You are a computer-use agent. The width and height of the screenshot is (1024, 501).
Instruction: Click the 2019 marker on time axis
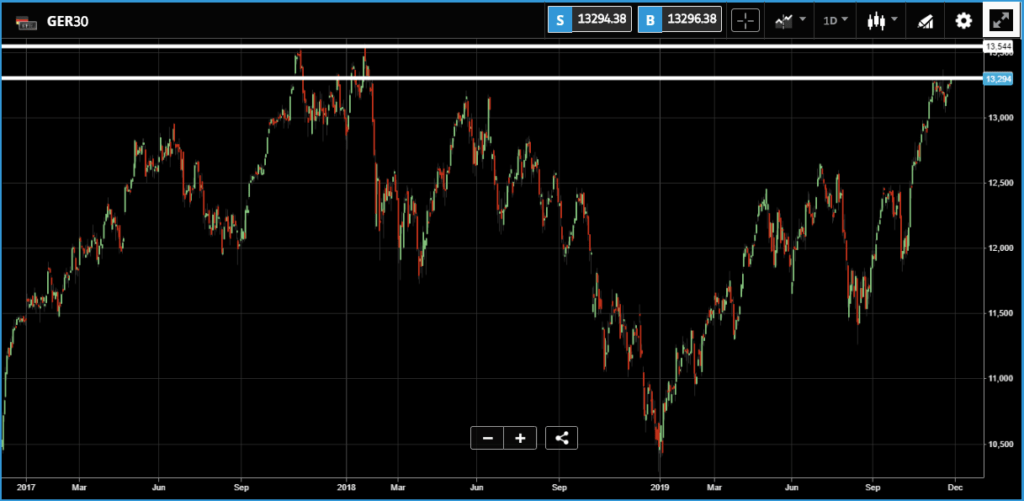click(660, 487)
